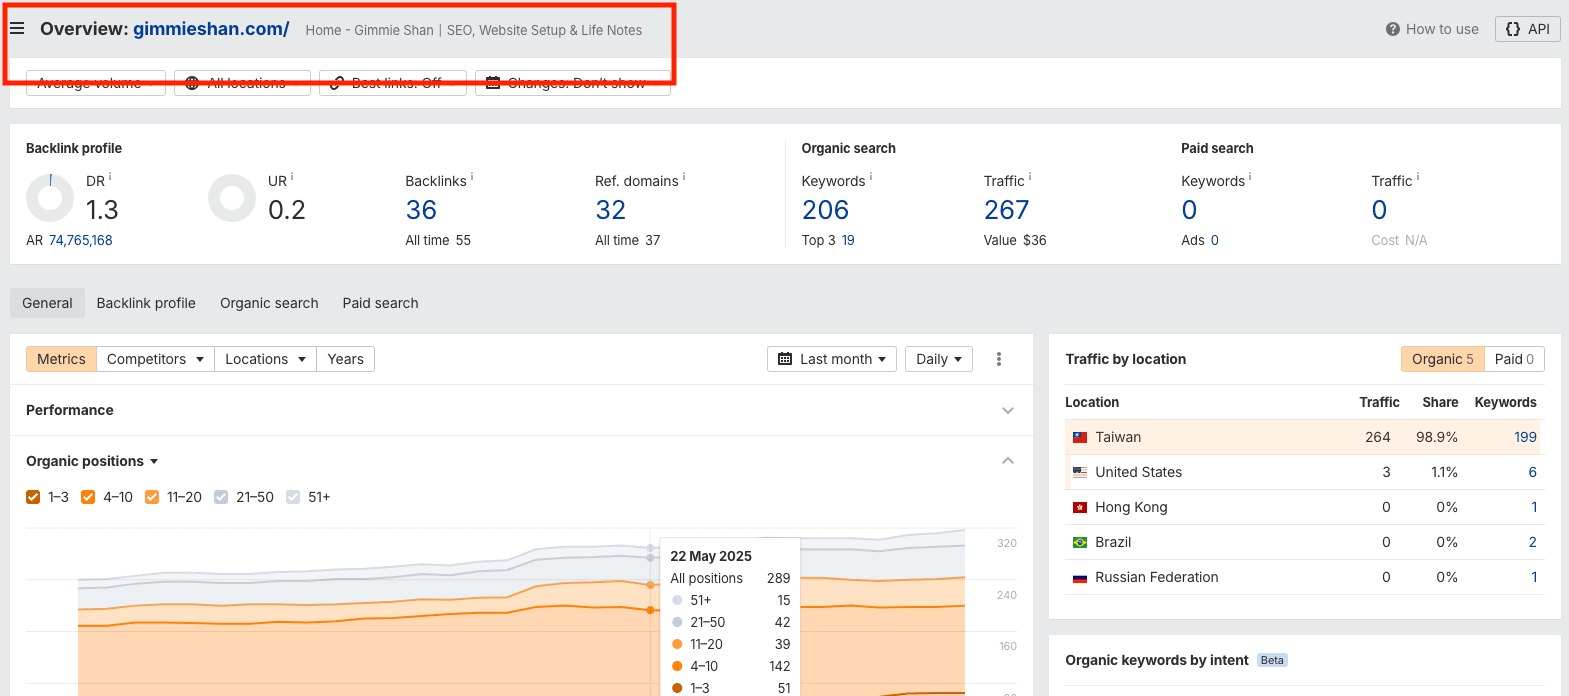Expand the Performance section chevron

coord(1008,411)
